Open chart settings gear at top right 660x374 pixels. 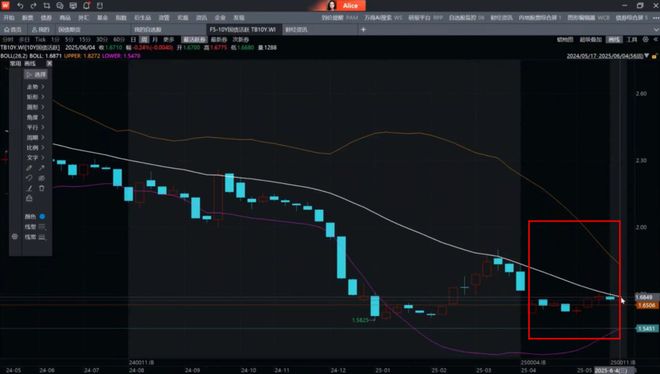click(646, 40)
